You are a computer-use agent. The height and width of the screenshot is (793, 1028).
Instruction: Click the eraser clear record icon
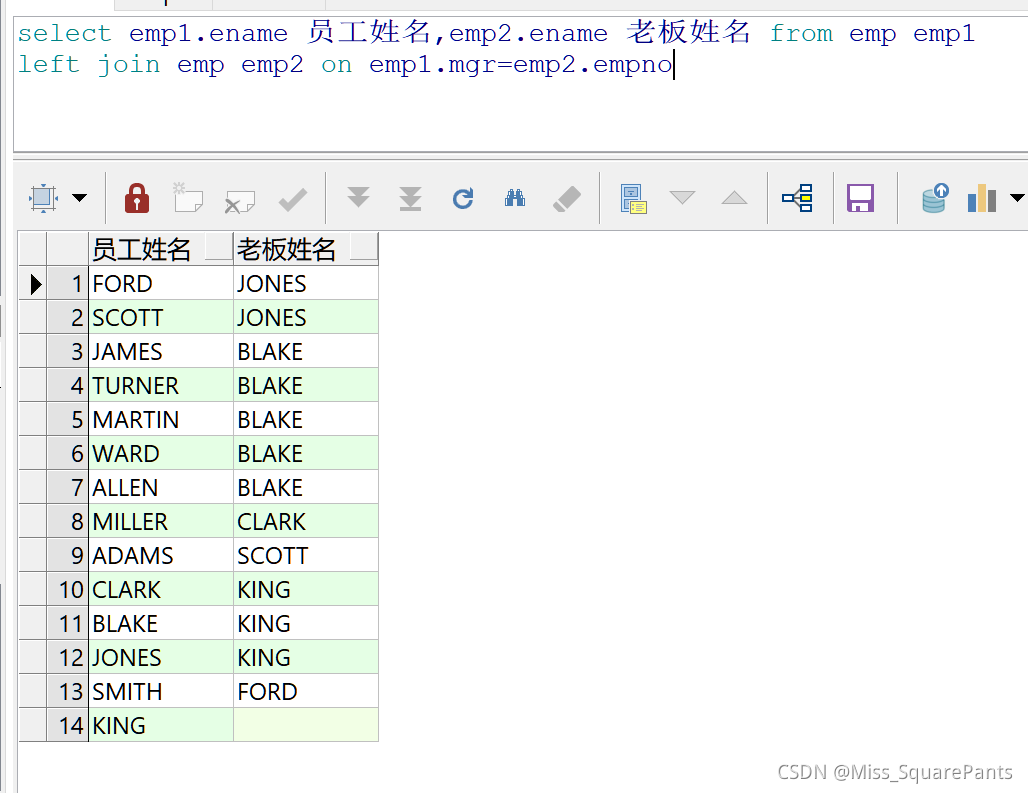coord(567,199)
